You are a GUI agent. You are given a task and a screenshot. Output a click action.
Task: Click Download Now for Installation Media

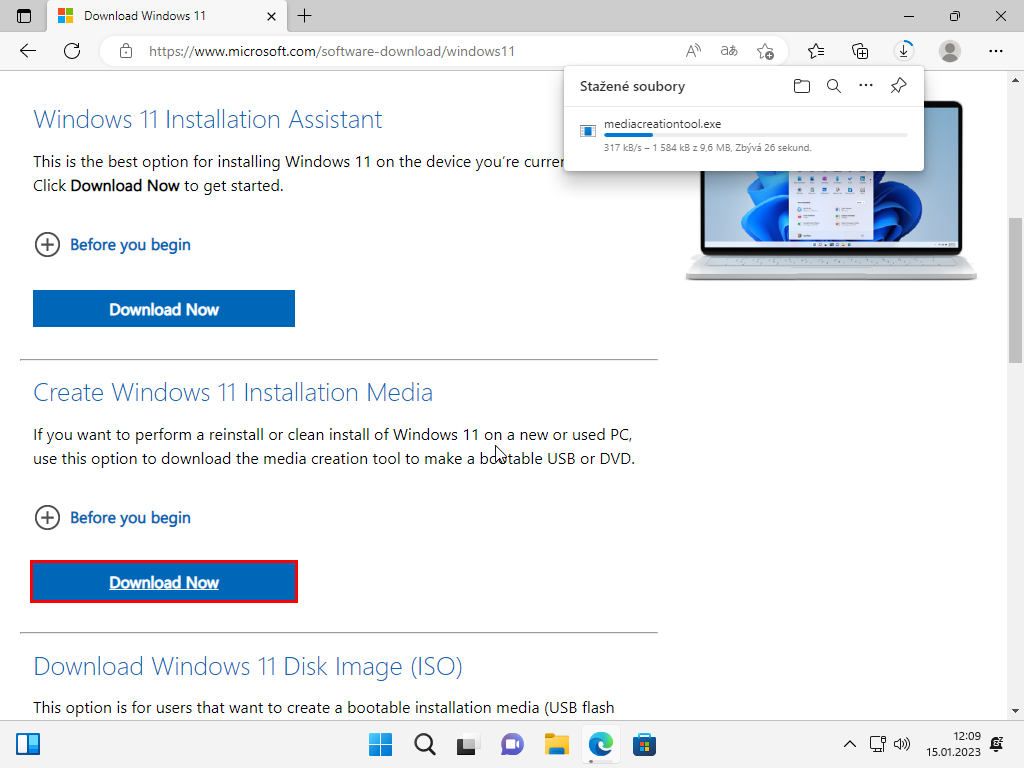pyautogui.click(x=164, y=583)
